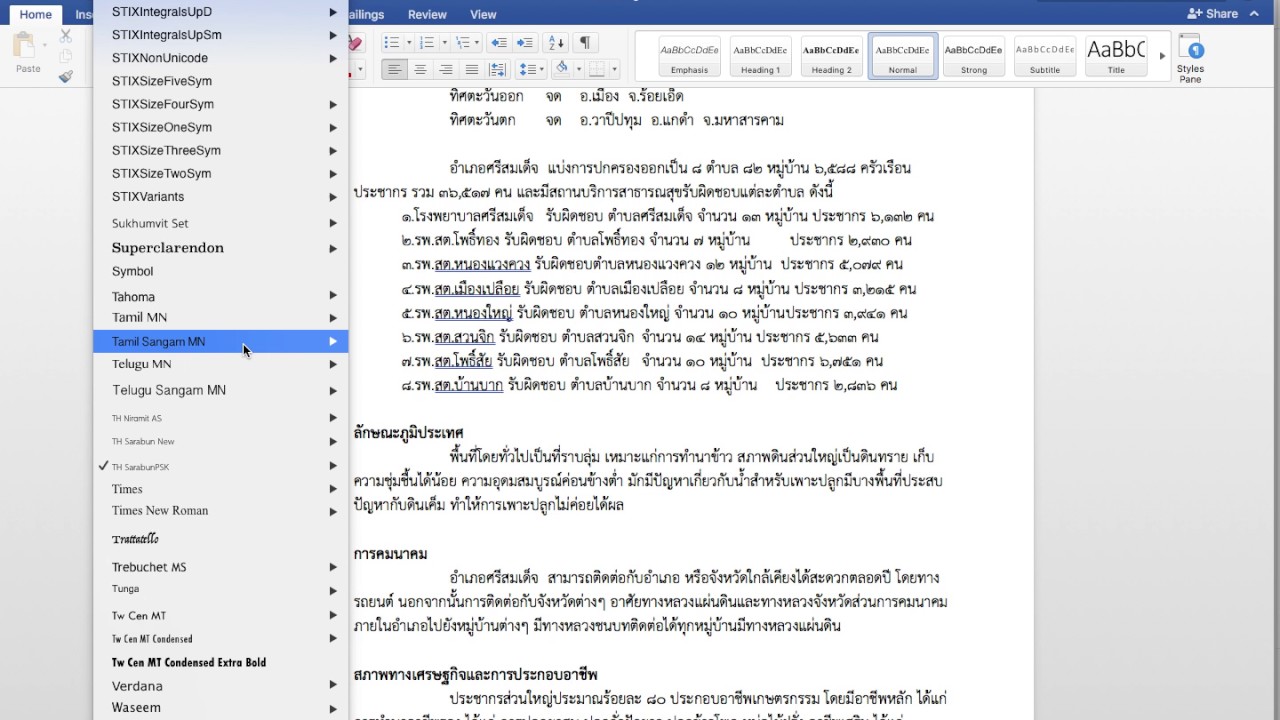Click the heading 'ลักษณะภูมิประเทศ' in the document
This screenshot has width=1280, height=720.
click(408, 432)
